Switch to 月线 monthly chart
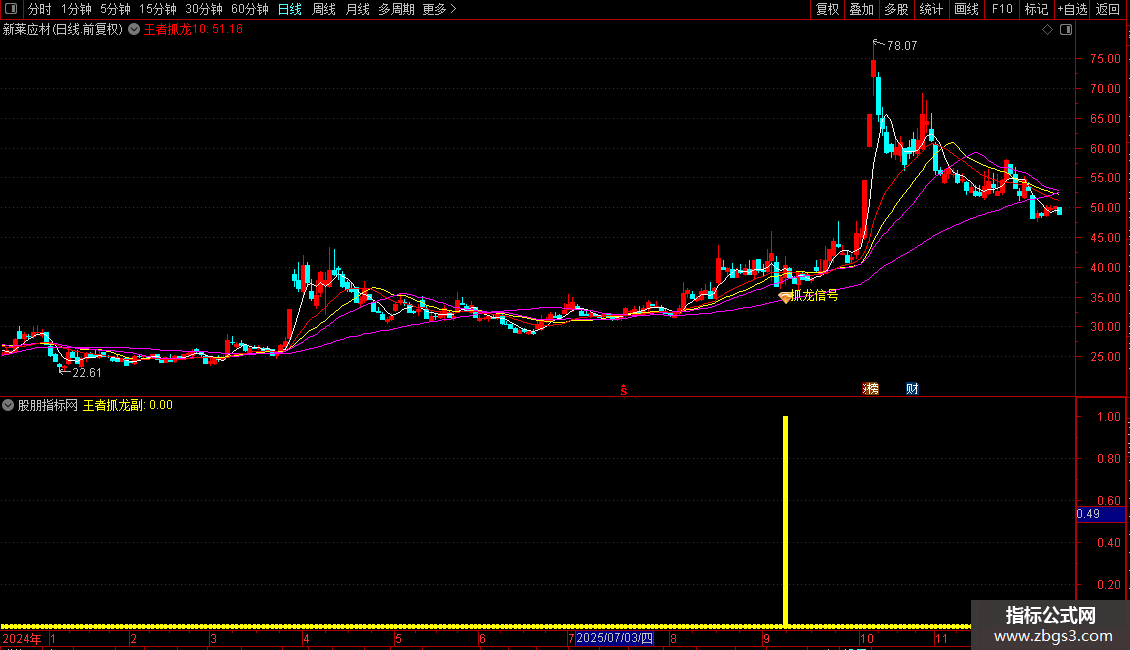 (357, 9)
